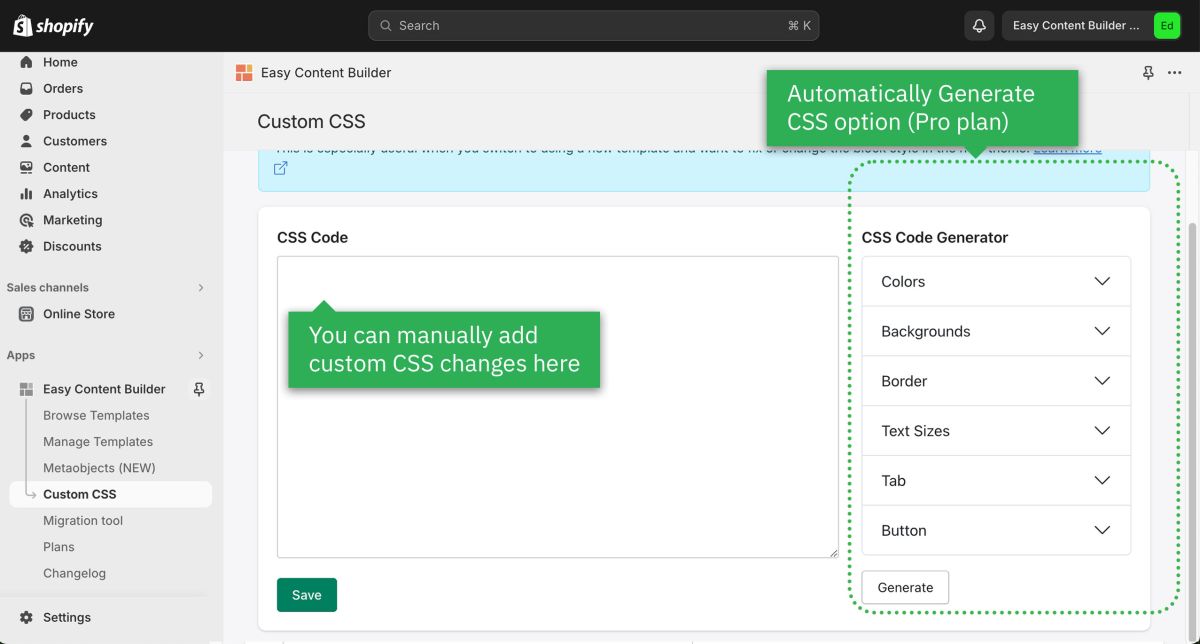
Task: Open the Changelog page
Action: [x=76, y=572]
